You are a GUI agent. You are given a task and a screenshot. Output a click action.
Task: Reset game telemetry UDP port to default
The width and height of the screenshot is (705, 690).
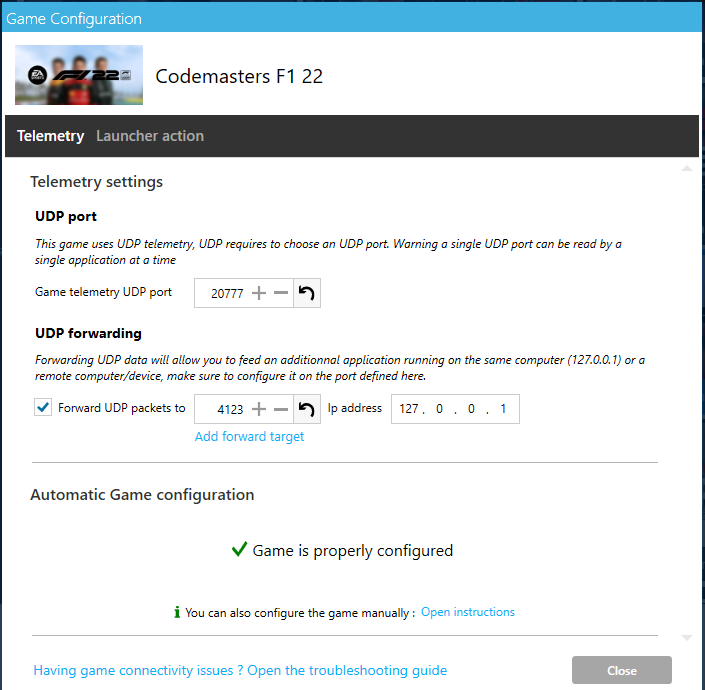[307, 293]
